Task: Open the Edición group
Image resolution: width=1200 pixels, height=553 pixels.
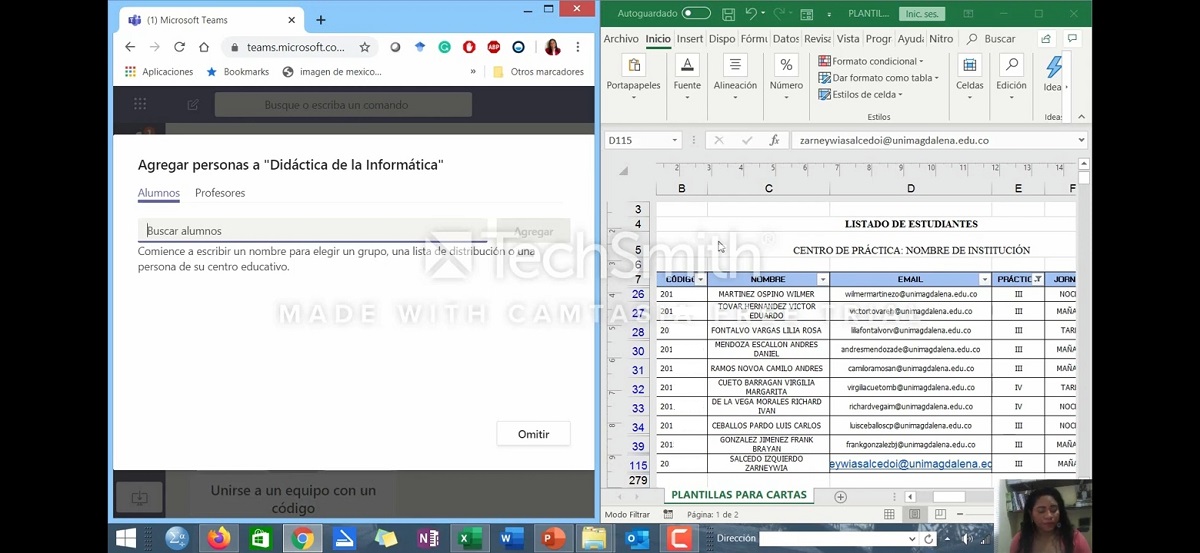Action: (x=1011, y=76)
